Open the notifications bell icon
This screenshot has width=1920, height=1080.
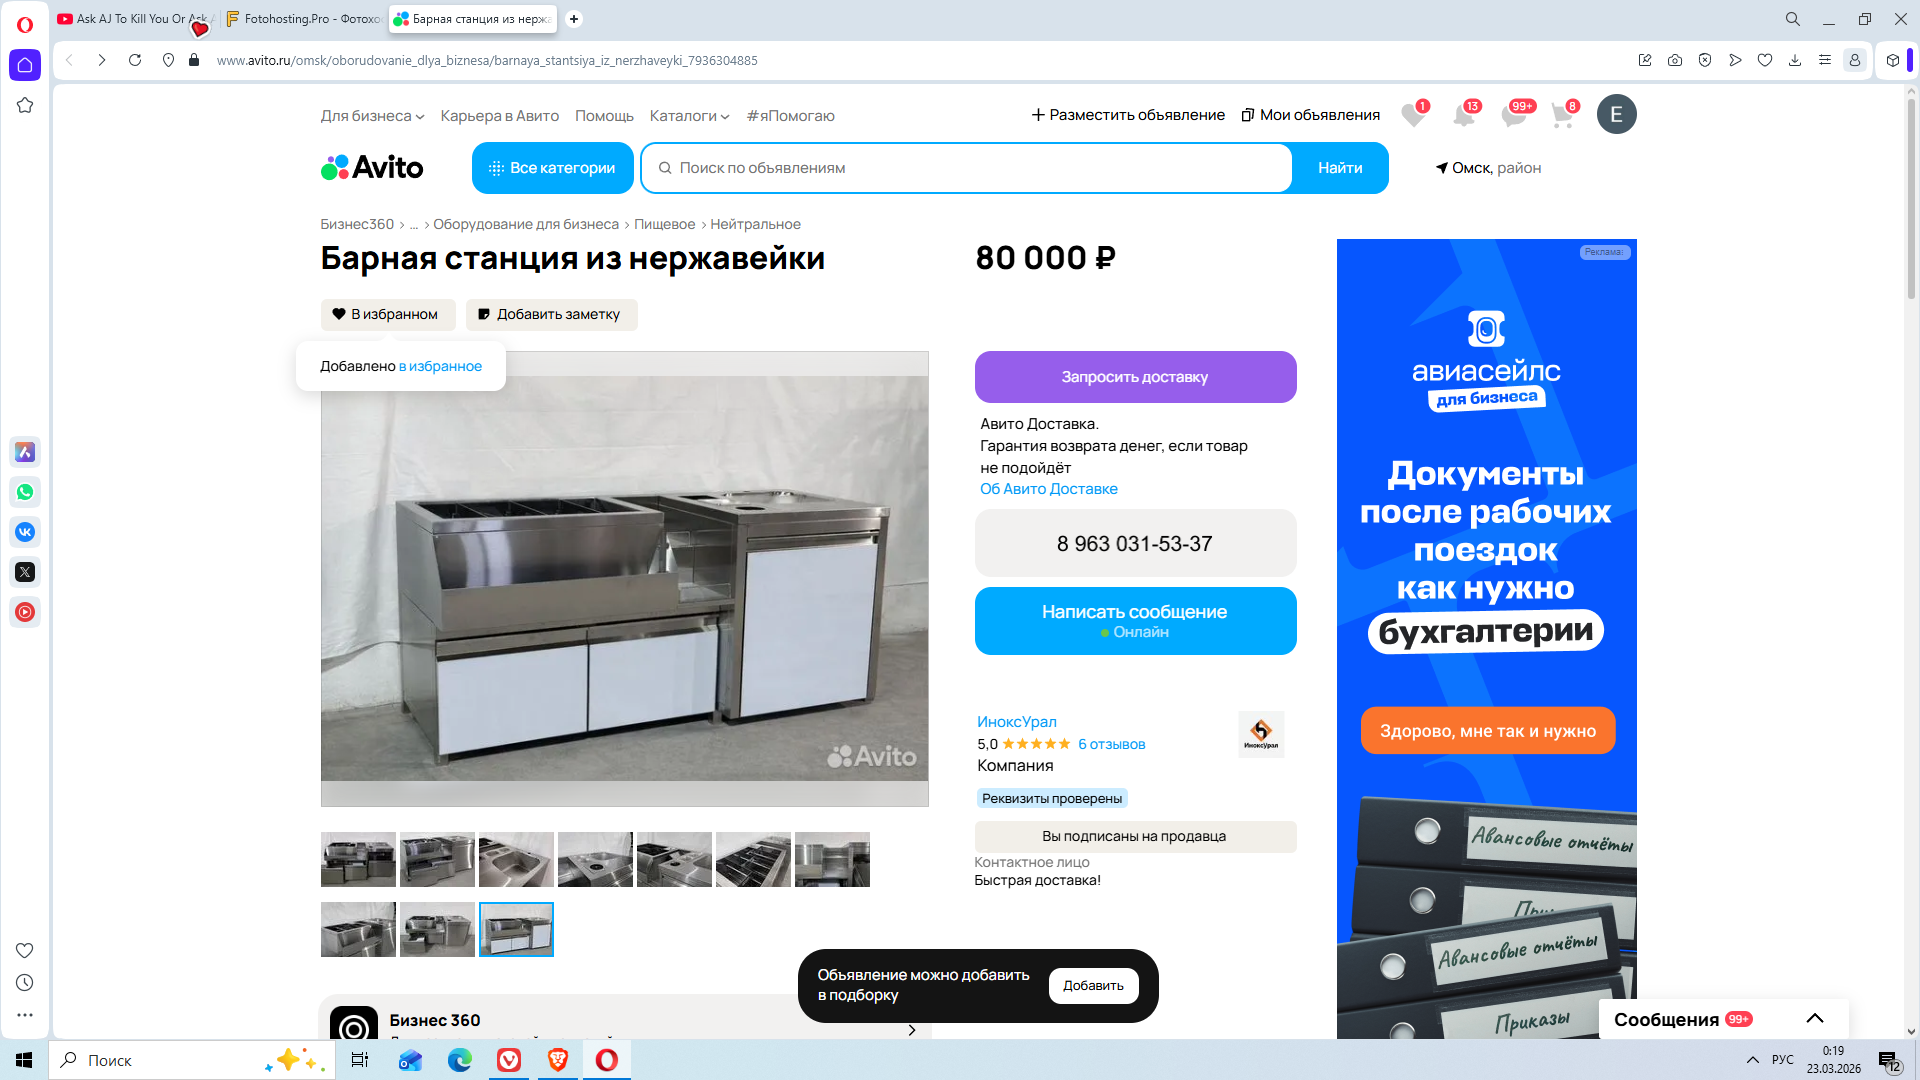click(x=1463, y=116)
